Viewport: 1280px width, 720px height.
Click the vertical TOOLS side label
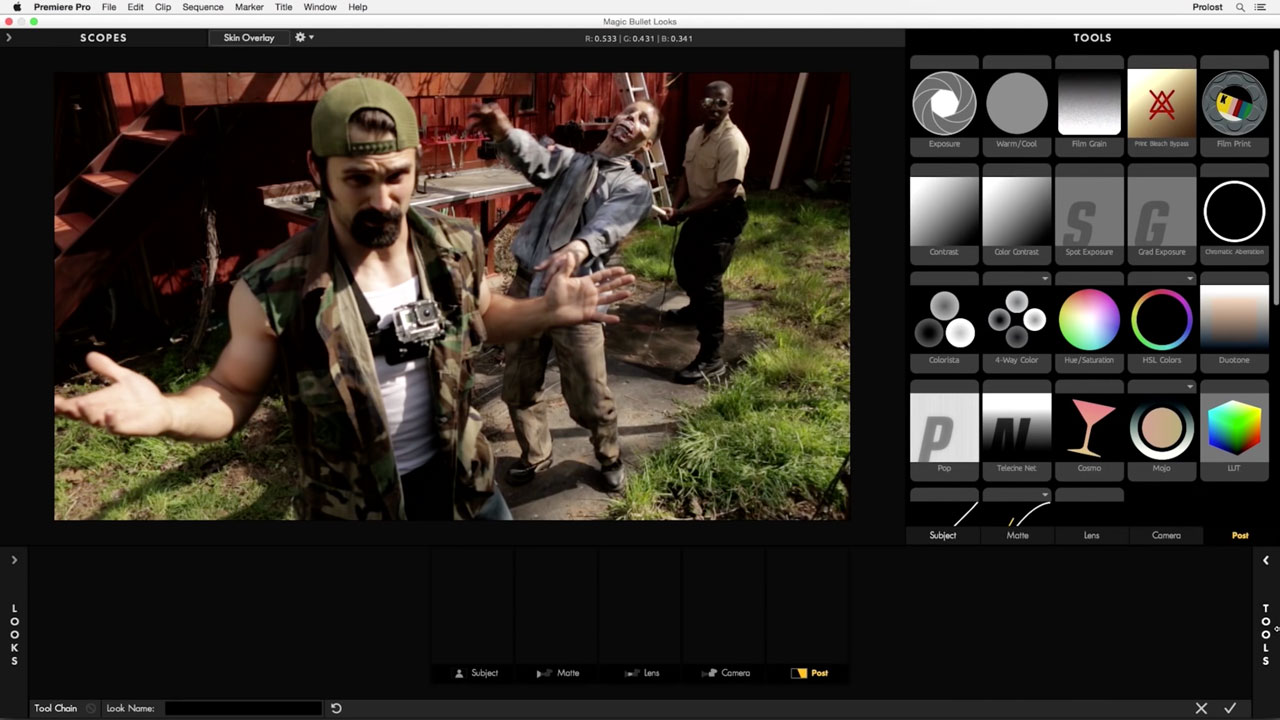tap(1265, 634)
